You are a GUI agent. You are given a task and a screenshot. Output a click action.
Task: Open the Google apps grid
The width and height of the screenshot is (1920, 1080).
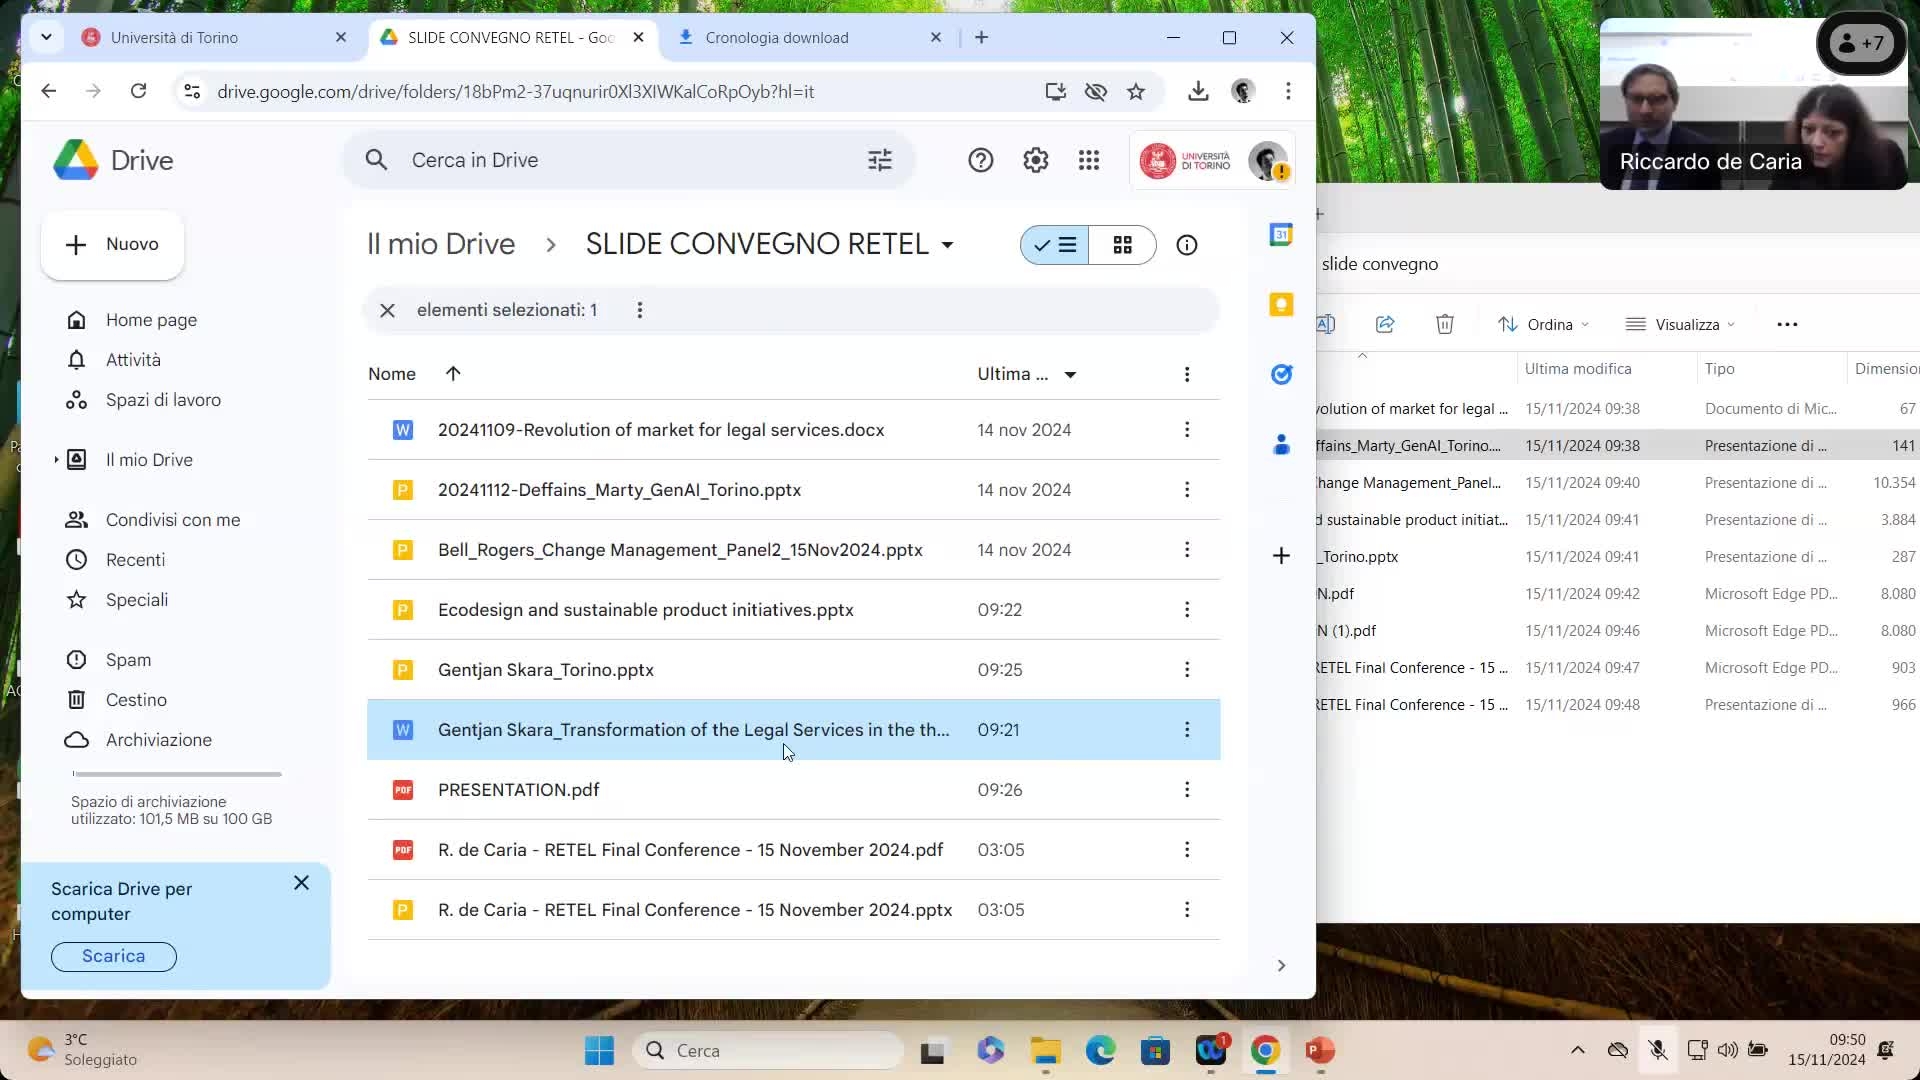1089,160
